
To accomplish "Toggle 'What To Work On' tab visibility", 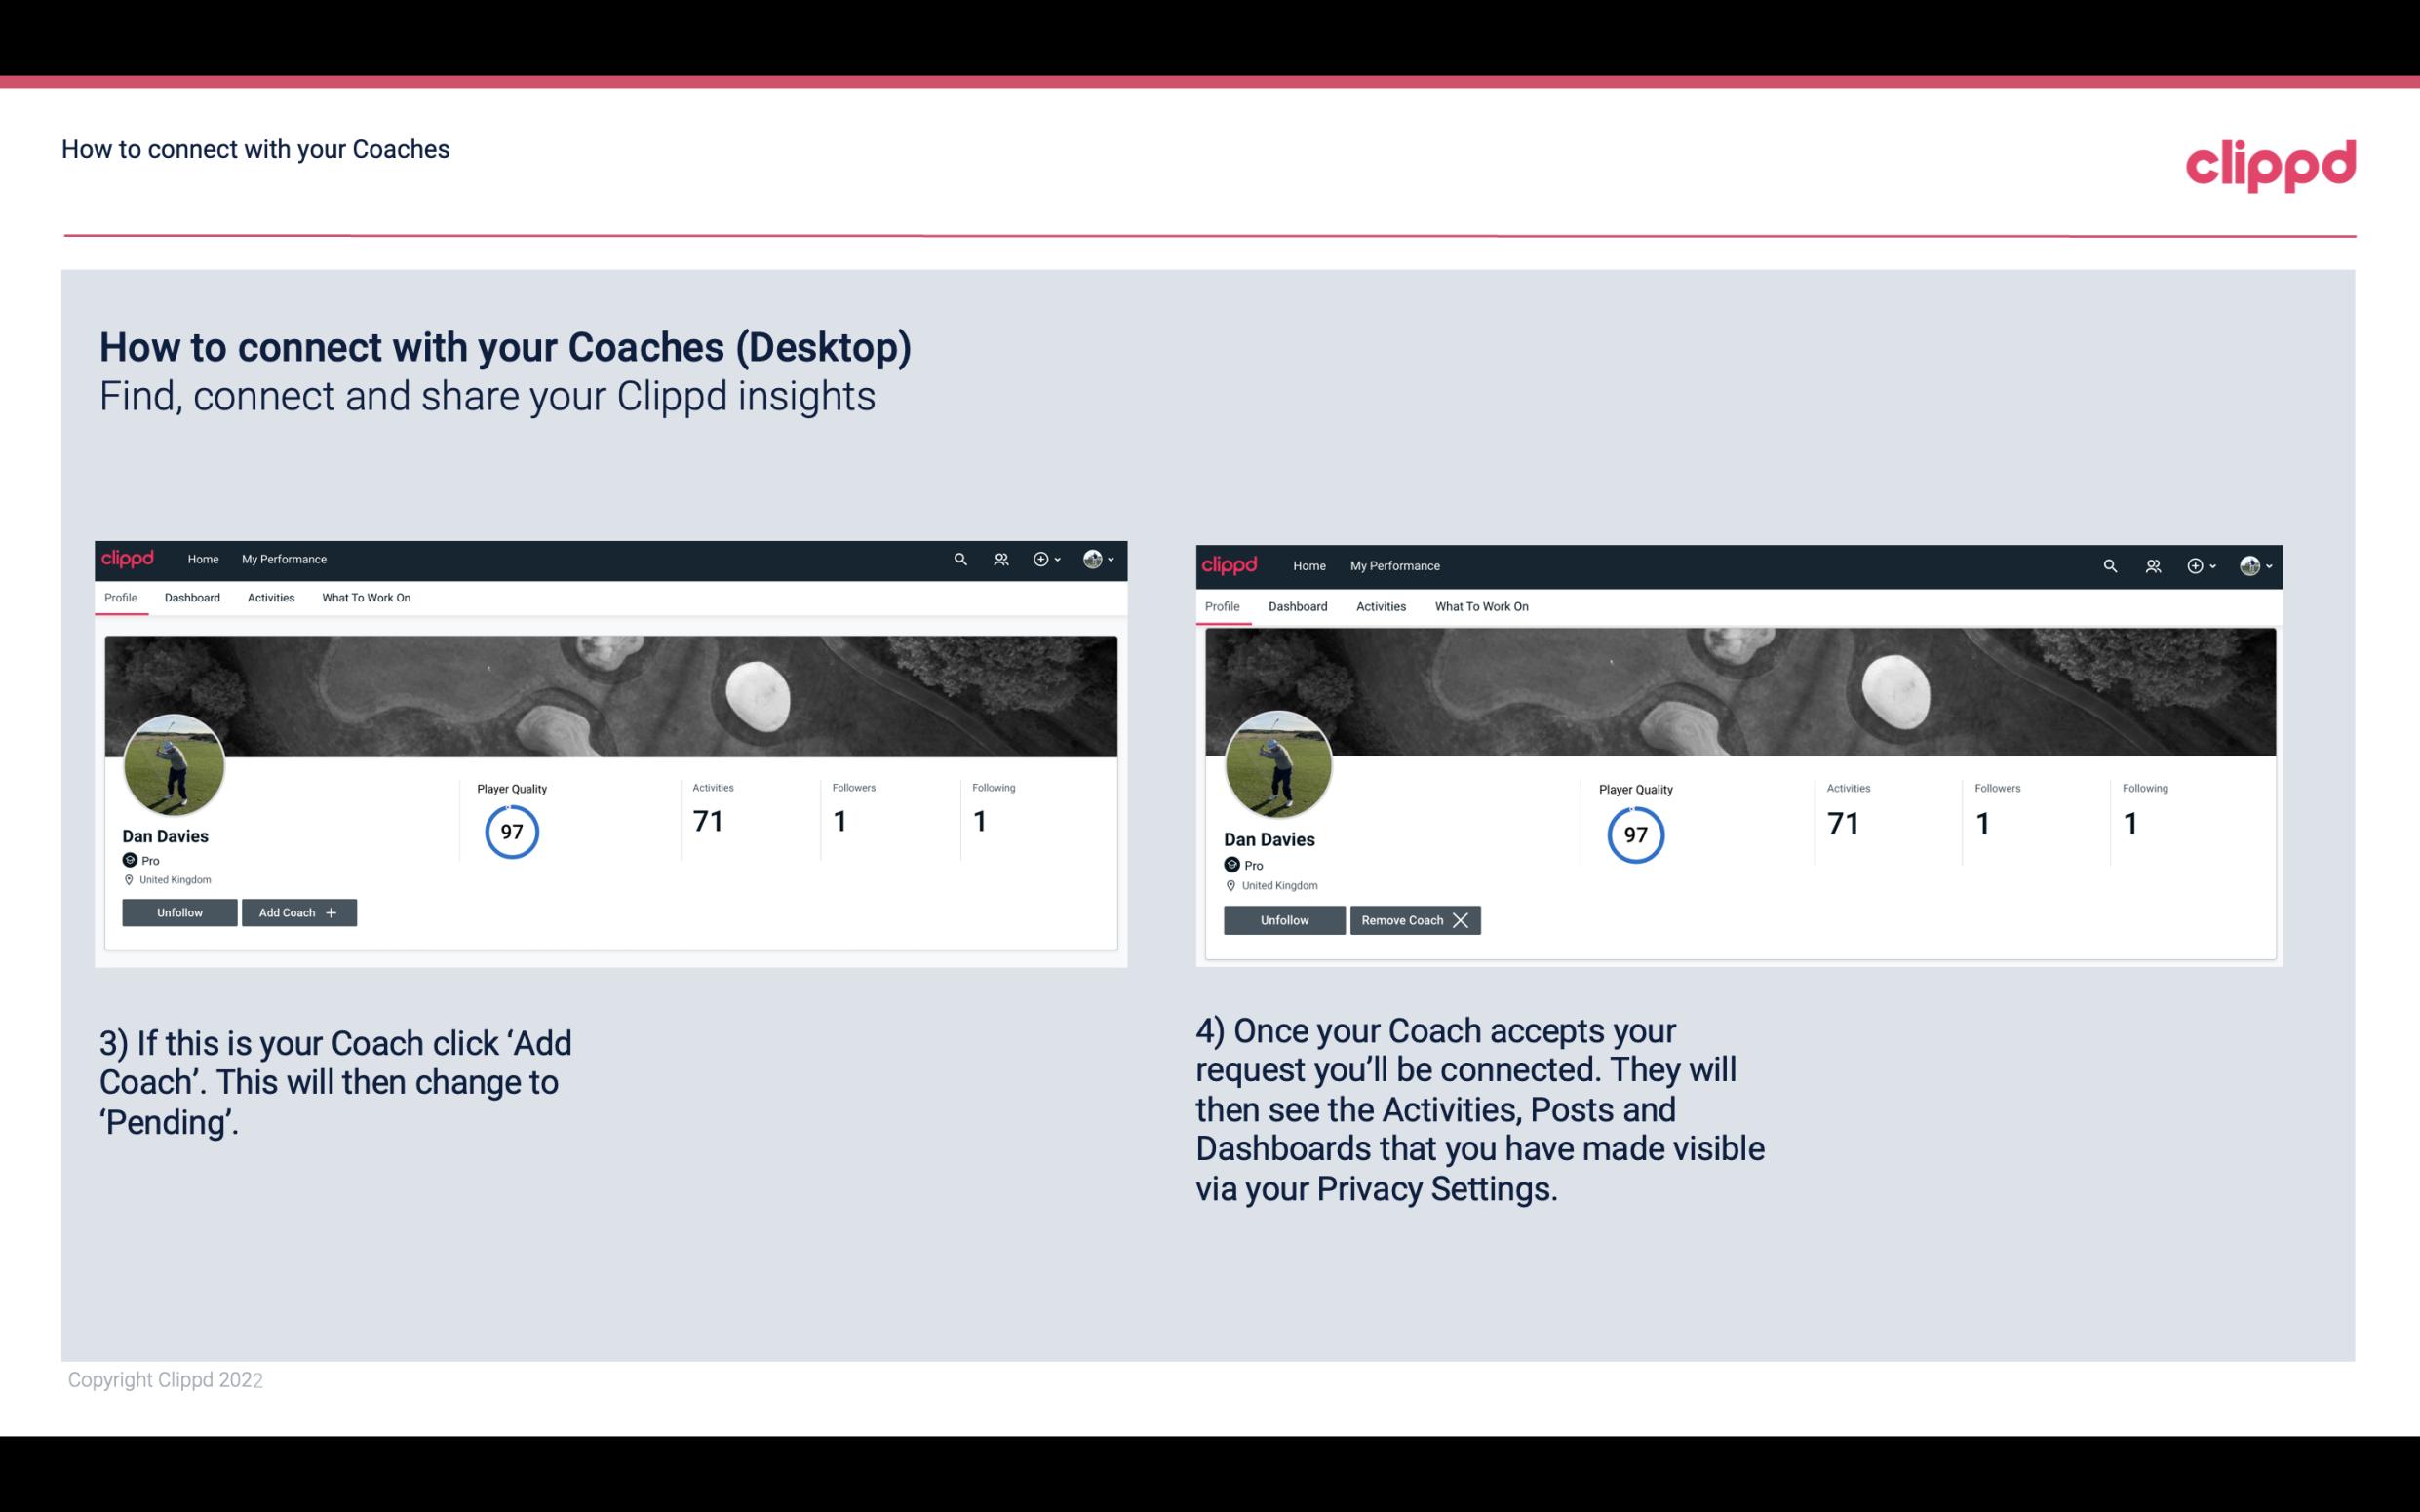I will click(366, 598).
